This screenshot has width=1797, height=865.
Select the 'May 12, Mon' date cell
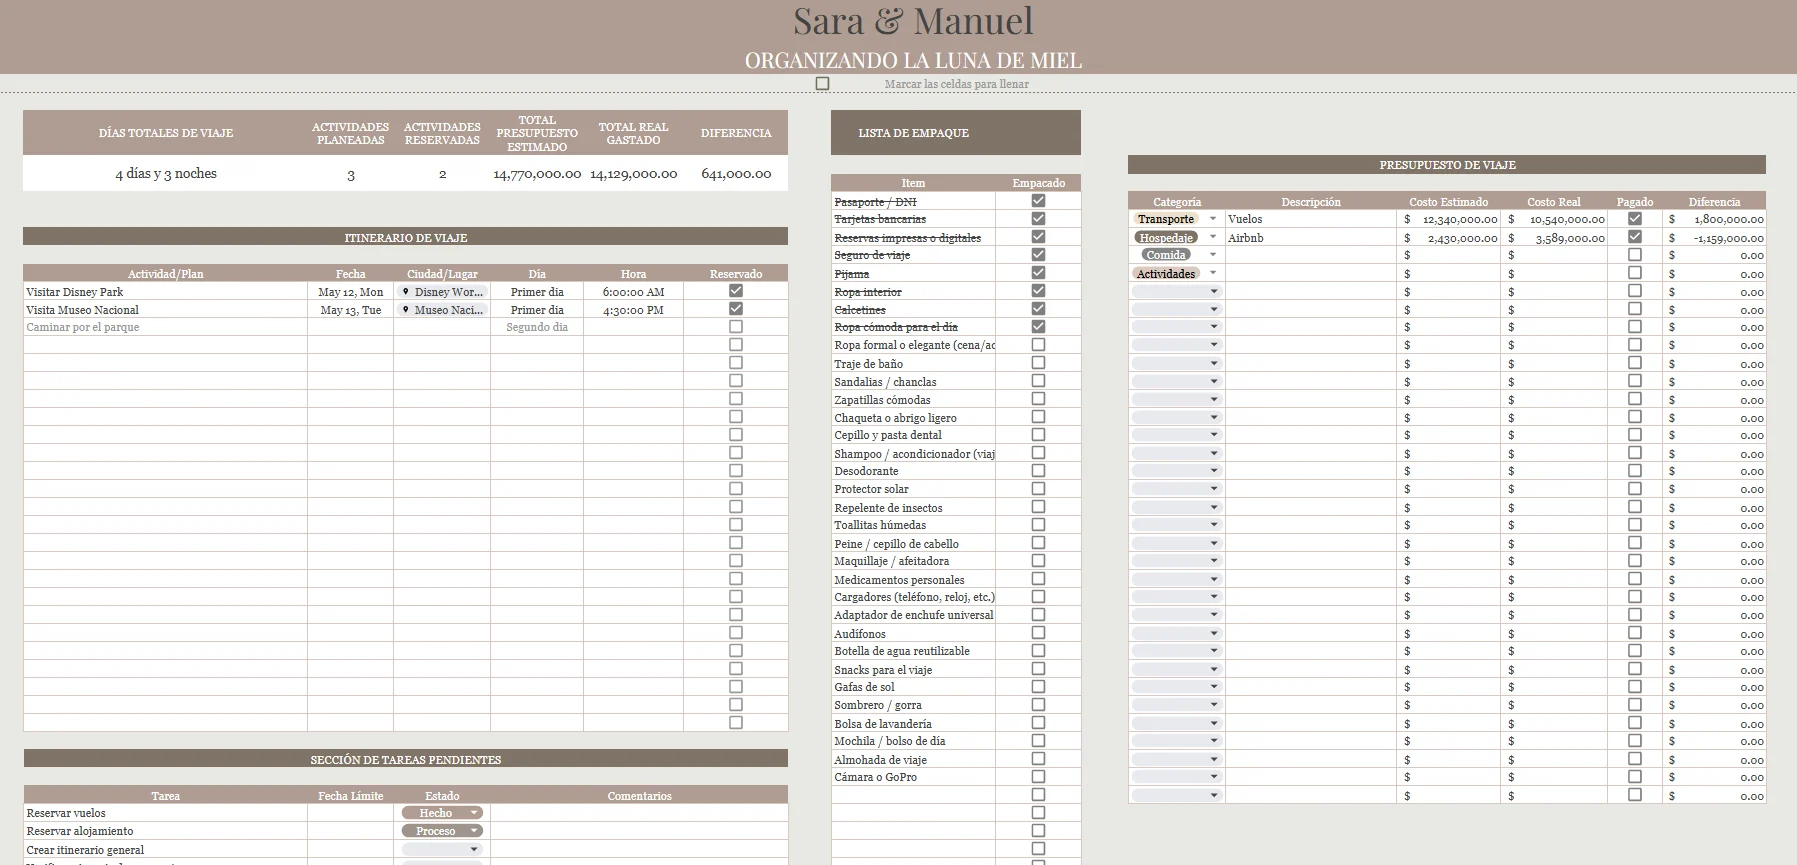click(x=350, y=292)
